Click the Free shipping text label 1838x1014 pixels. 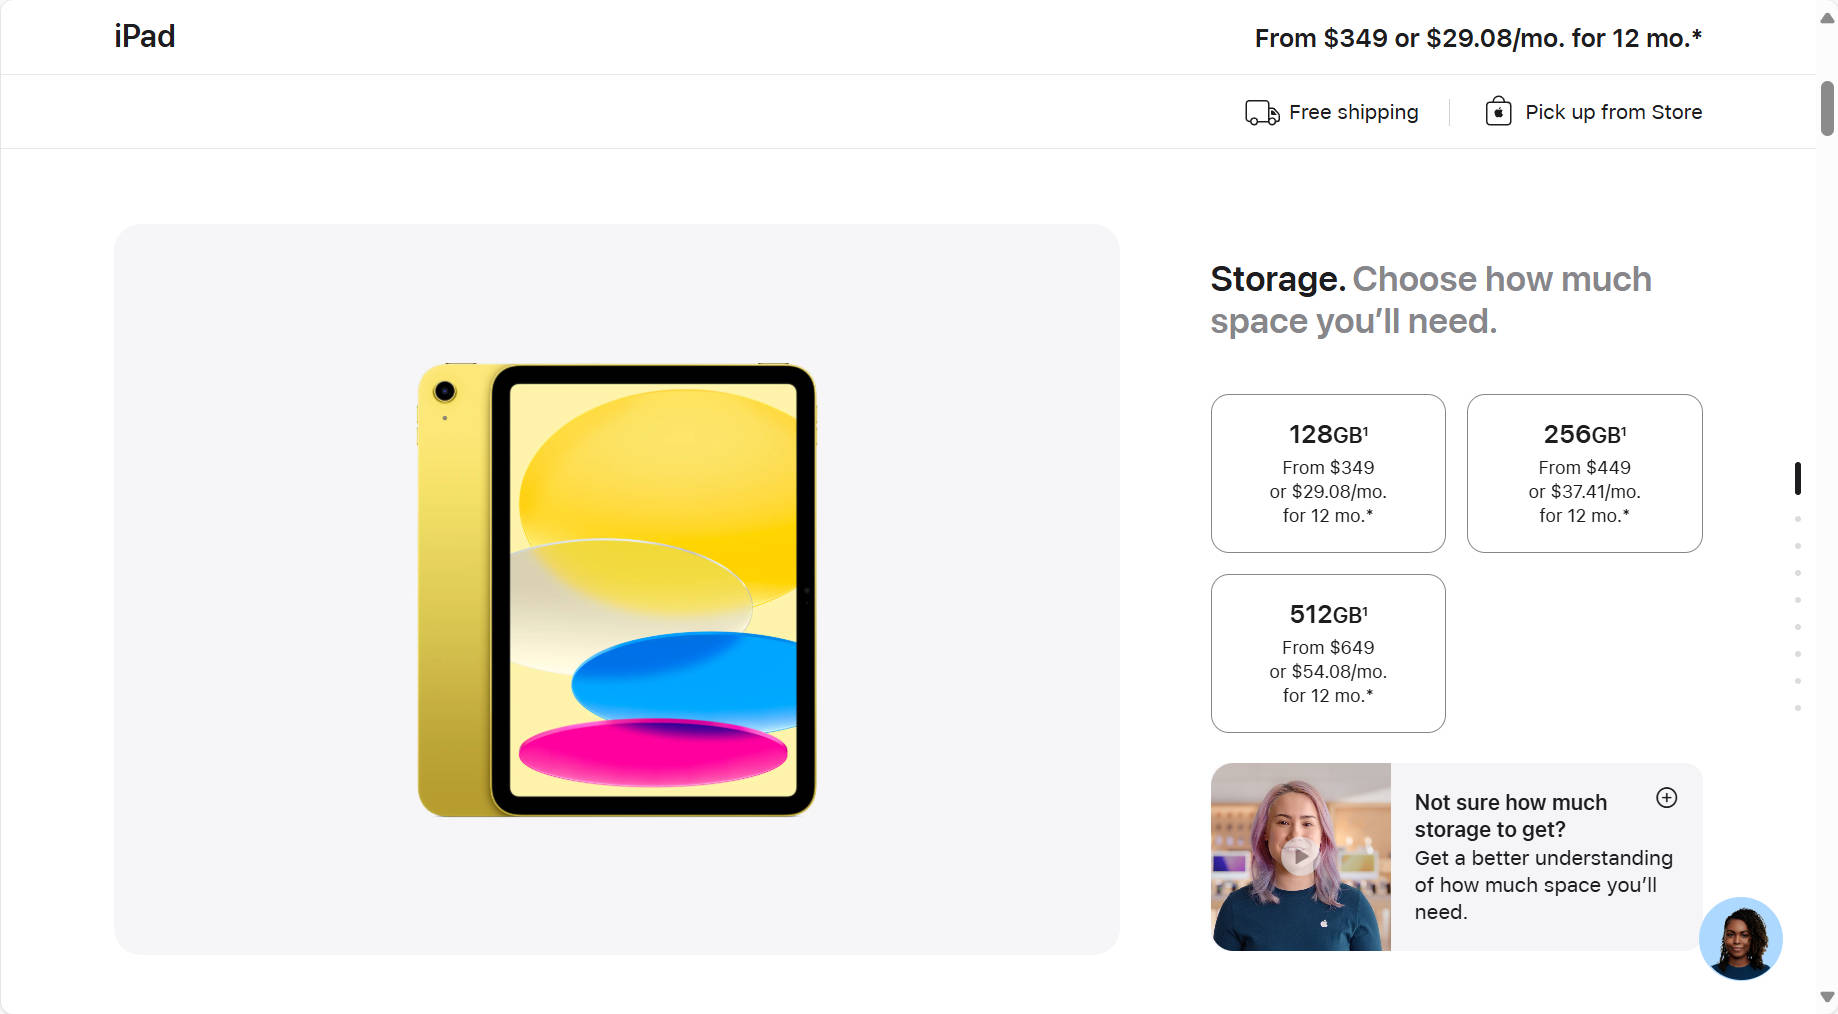1353,112
